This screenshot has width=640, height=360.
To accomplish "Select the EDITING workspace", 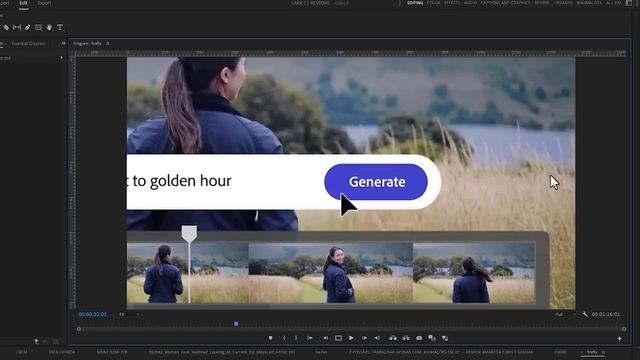I will click(x=415, y=3).
